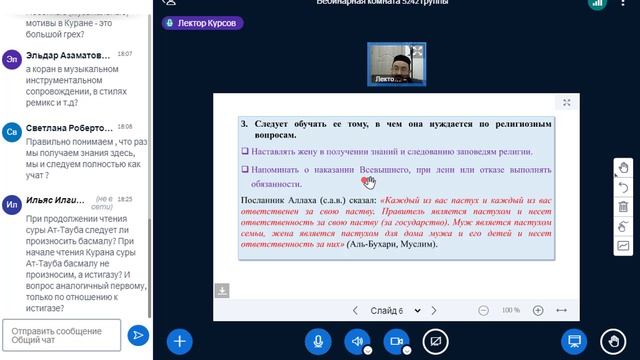This screenshot has height=360, width=640.
Task: Start screen sharing with crossed-screen icon
Action: (436, 341)
